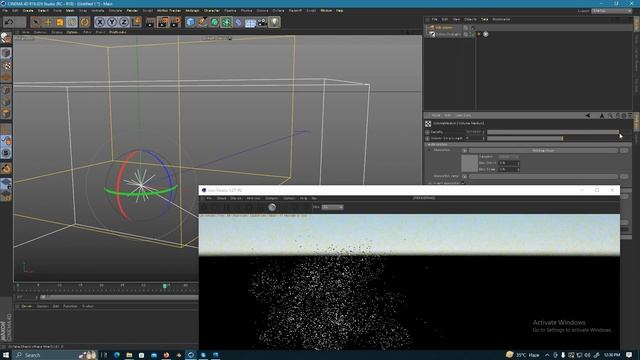Click the up arrow in Attribute Manager
The height and width of the screenshot is (360, 640).
tap(602, 116)
